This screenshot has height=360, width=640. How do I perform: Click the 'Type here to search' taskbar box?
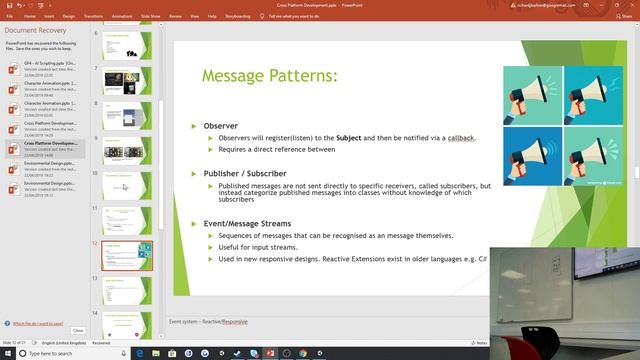pyautogui.click(x=73, y=353)
